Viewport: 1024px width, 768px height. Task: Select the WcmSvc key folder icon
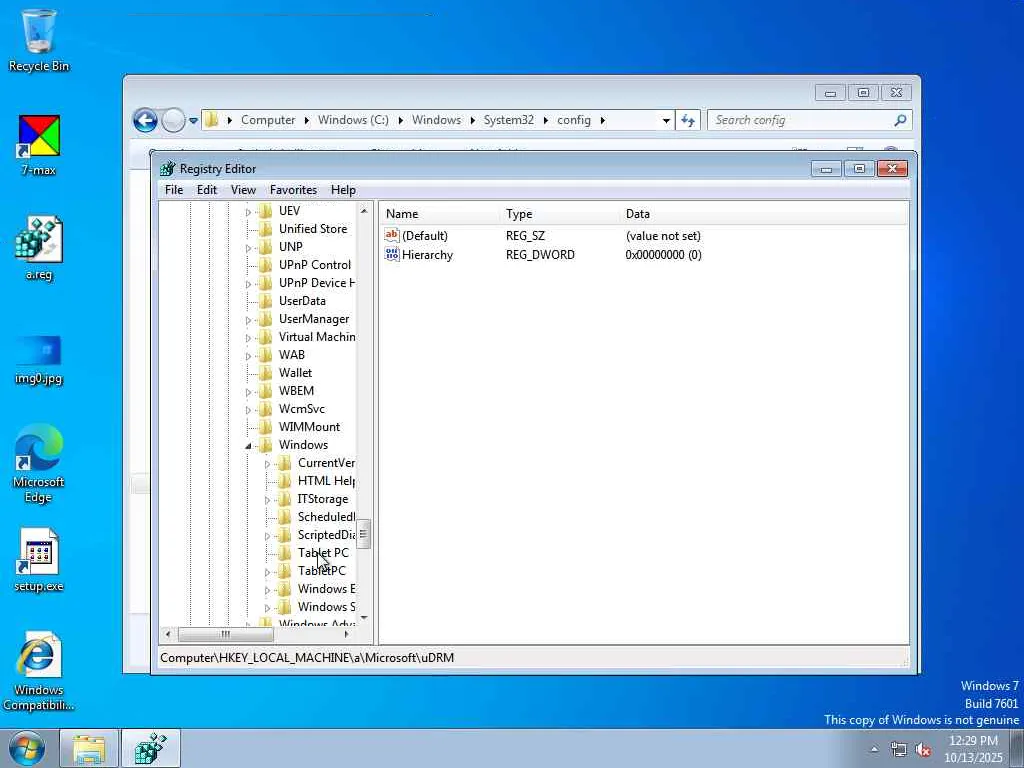[x=265, y=409]
